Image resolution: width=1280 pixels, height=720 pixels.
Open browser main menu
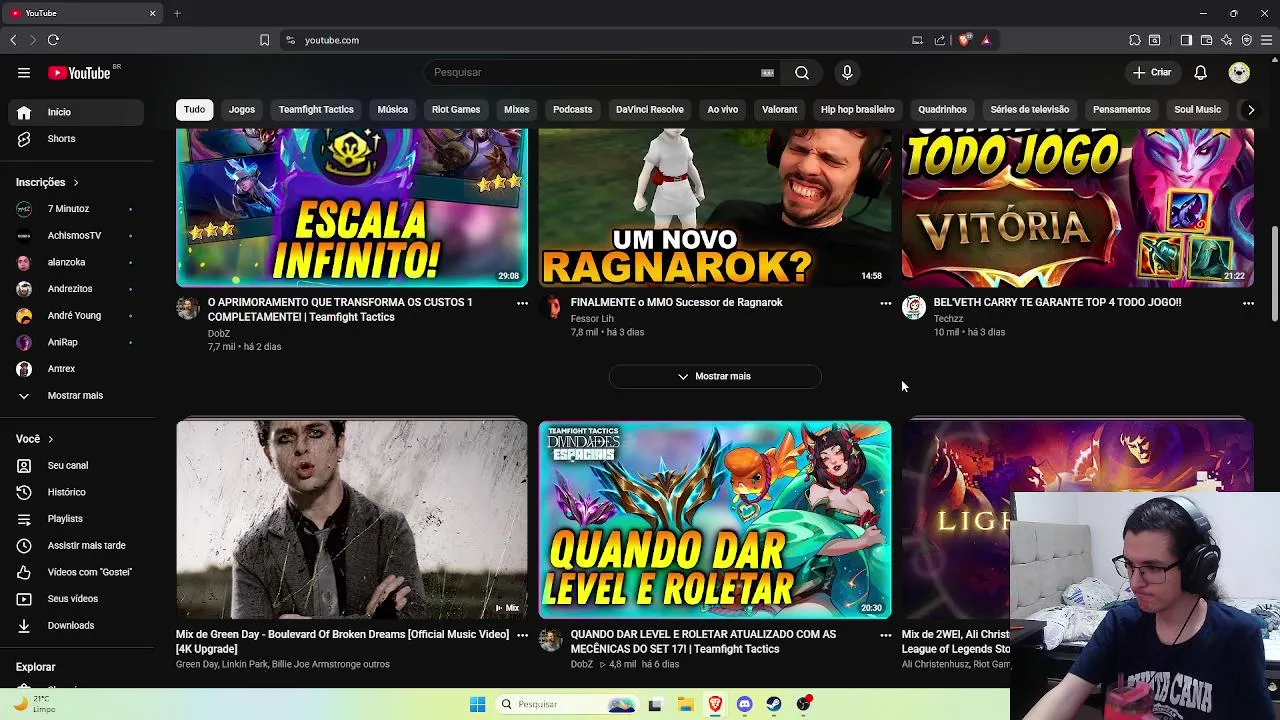pos(1267,40)
